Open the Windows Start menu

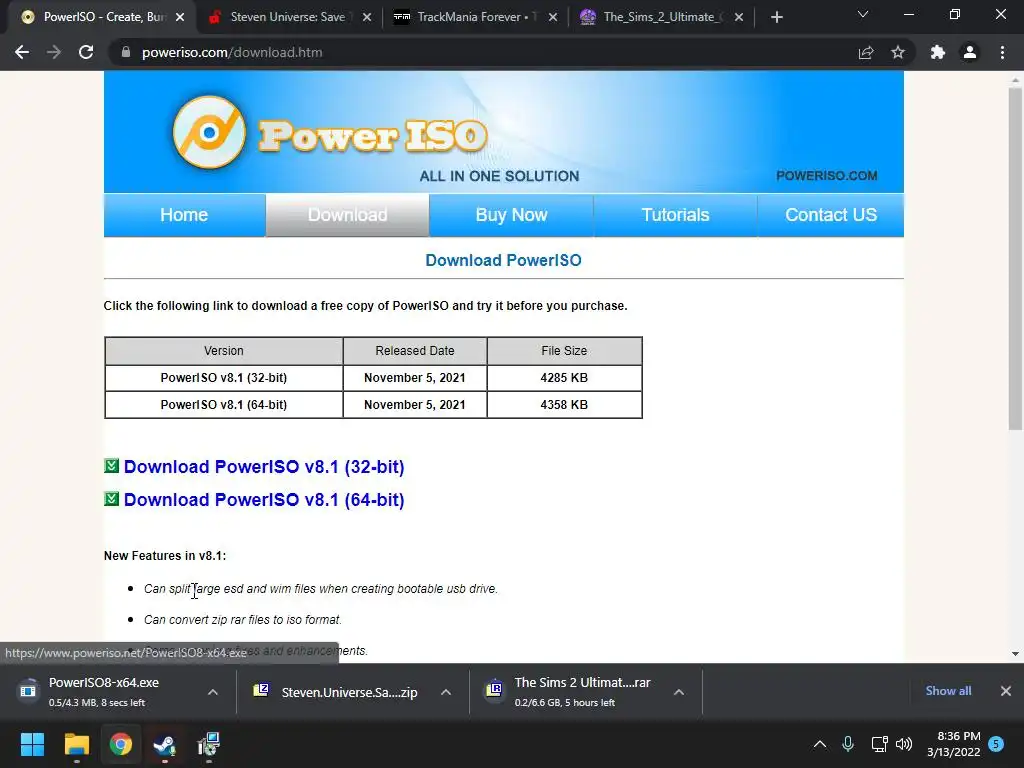pyautogui.click(x=32, y=744)
